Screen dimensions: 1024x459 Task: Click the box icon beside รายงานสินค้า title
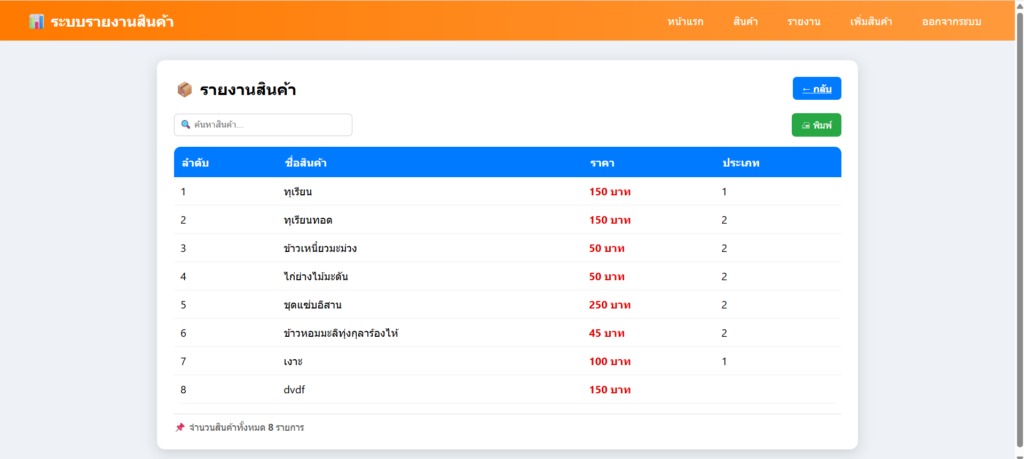184,90
